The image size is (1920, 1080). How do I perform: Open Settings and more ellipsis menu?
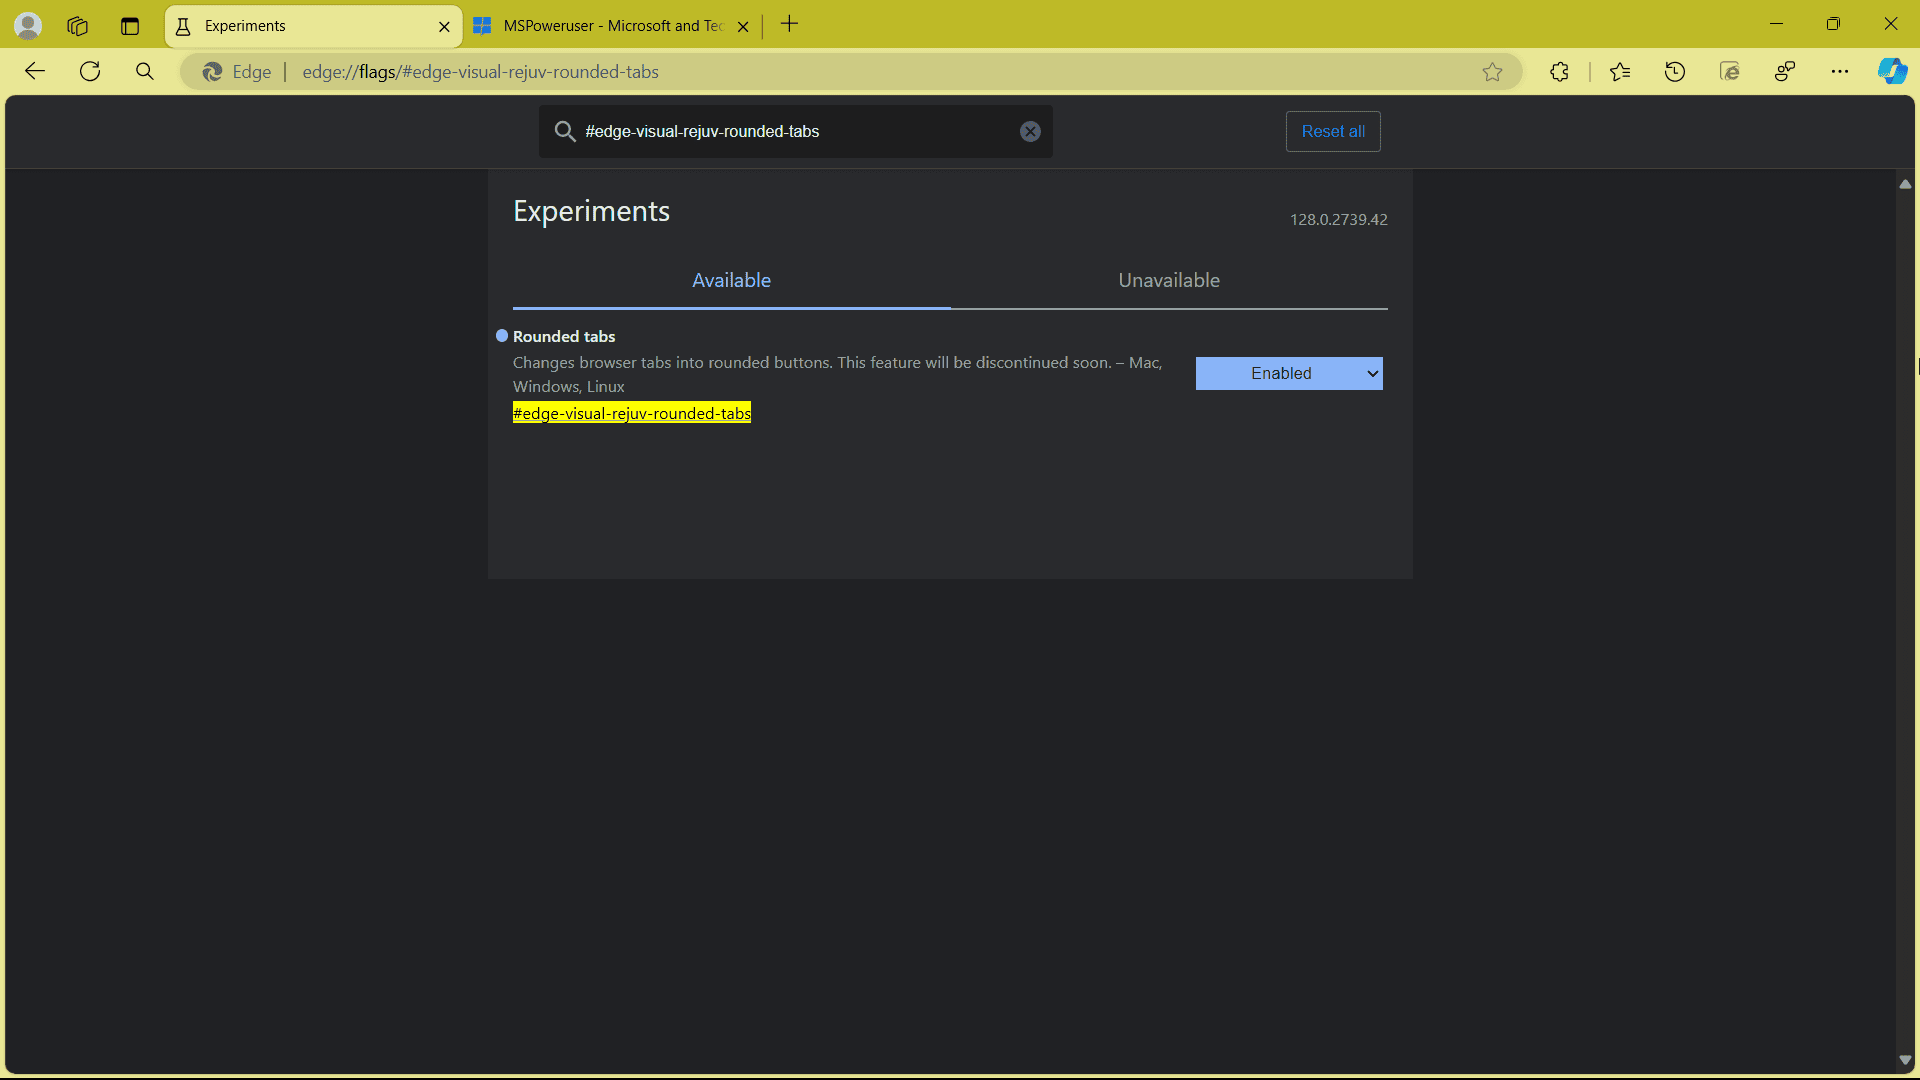click(1840, 71)
